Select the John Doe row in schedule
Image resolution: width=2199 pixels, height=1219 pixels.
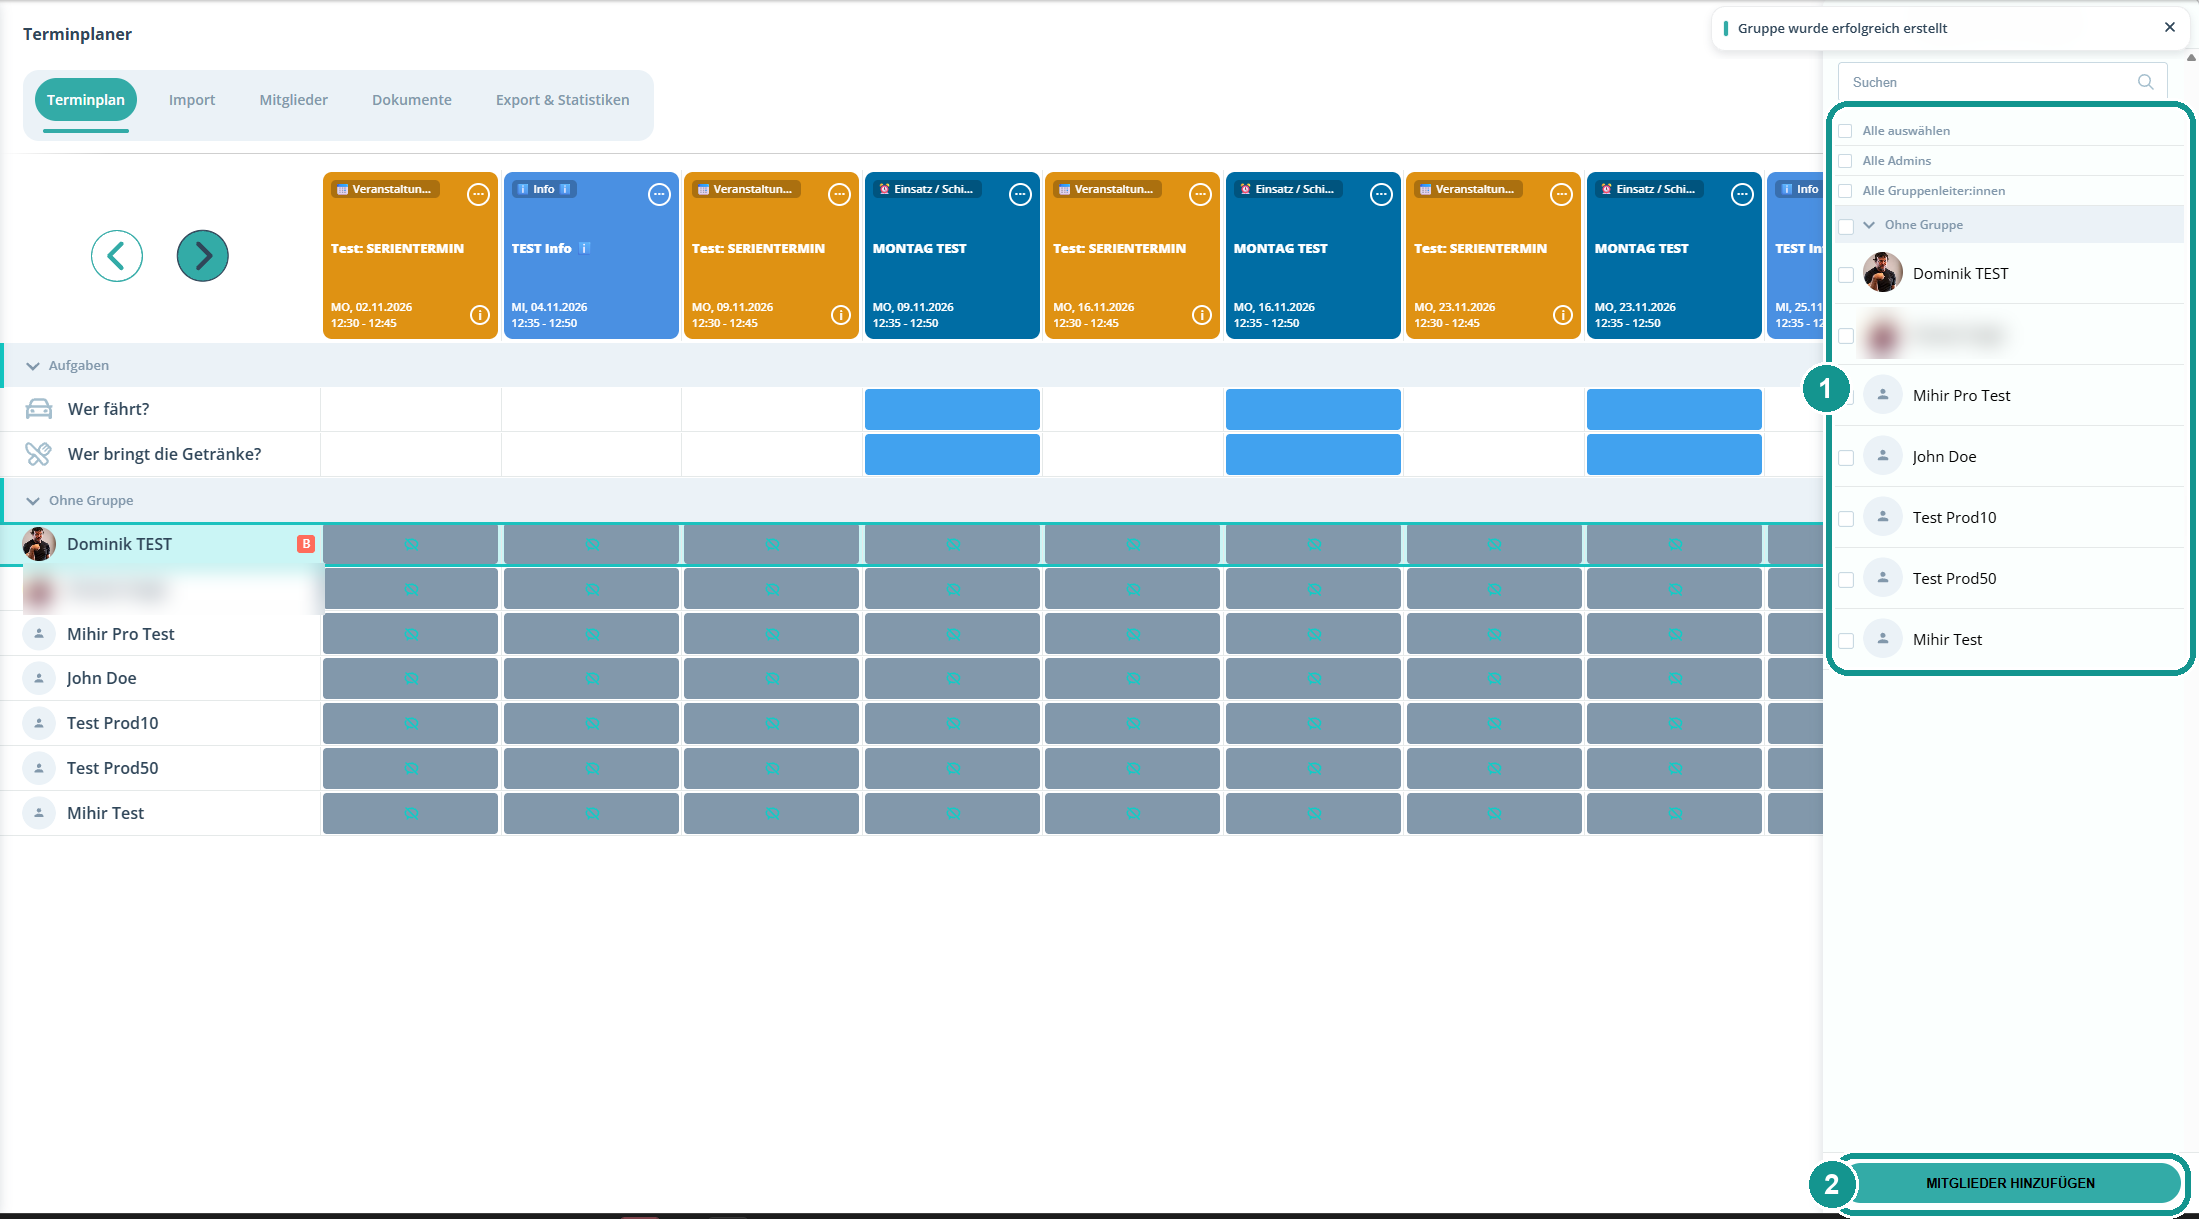tap(160, 678)
